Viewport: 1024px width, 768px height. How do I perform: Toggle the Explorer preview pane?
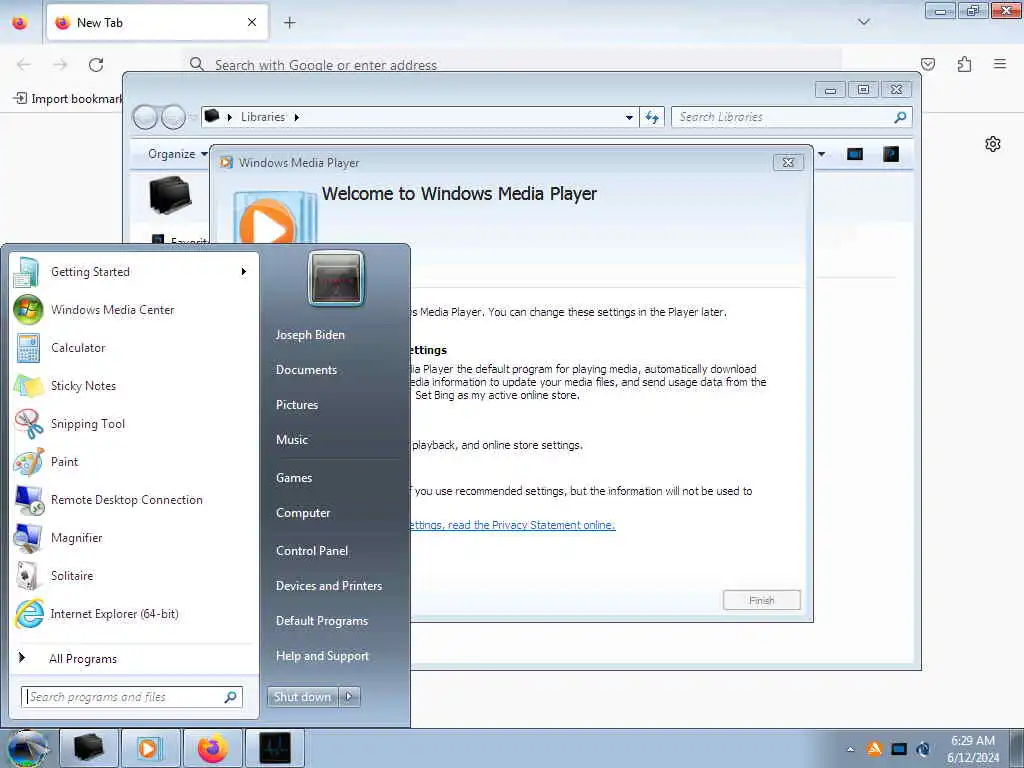855,154
